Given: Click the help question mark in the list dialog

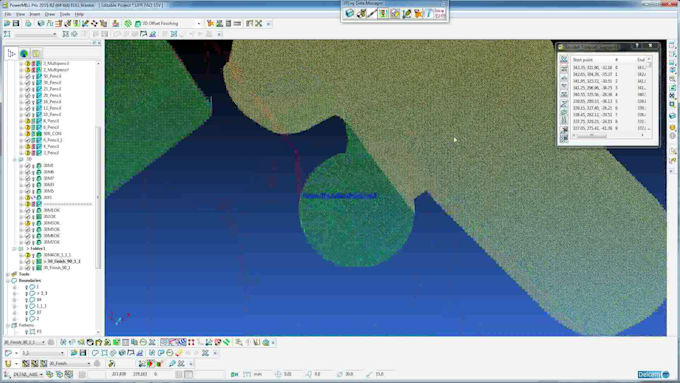Looking at the screenshot, I should pyautogui.click(x=637, y=46).
